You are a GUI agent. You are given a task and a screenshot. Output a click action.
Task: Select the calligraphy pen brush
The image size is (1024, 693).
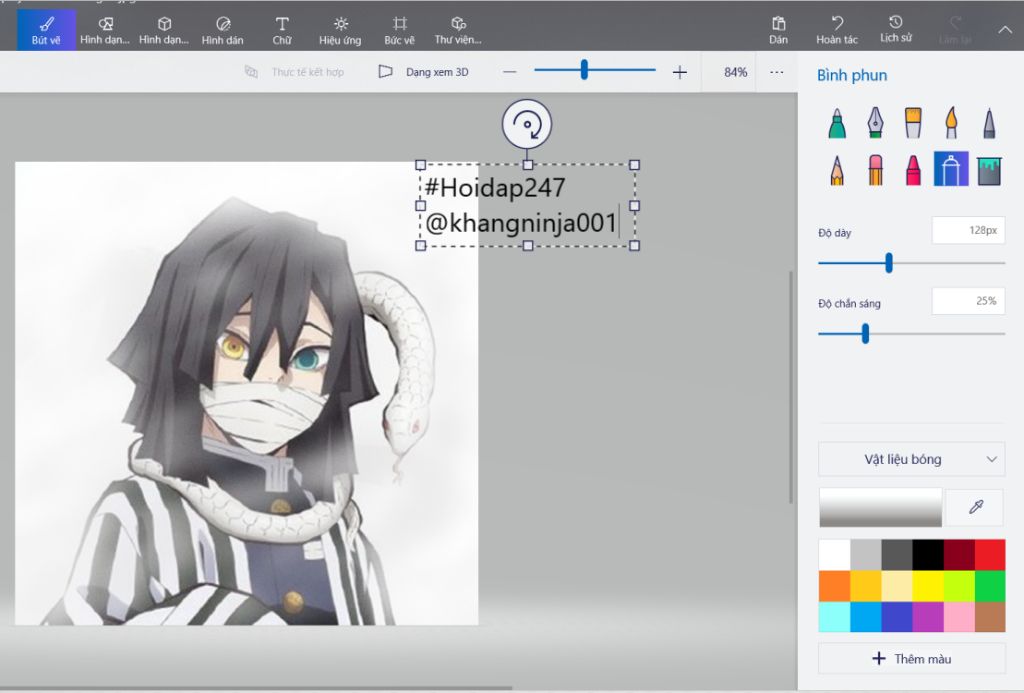coord(875,122)
